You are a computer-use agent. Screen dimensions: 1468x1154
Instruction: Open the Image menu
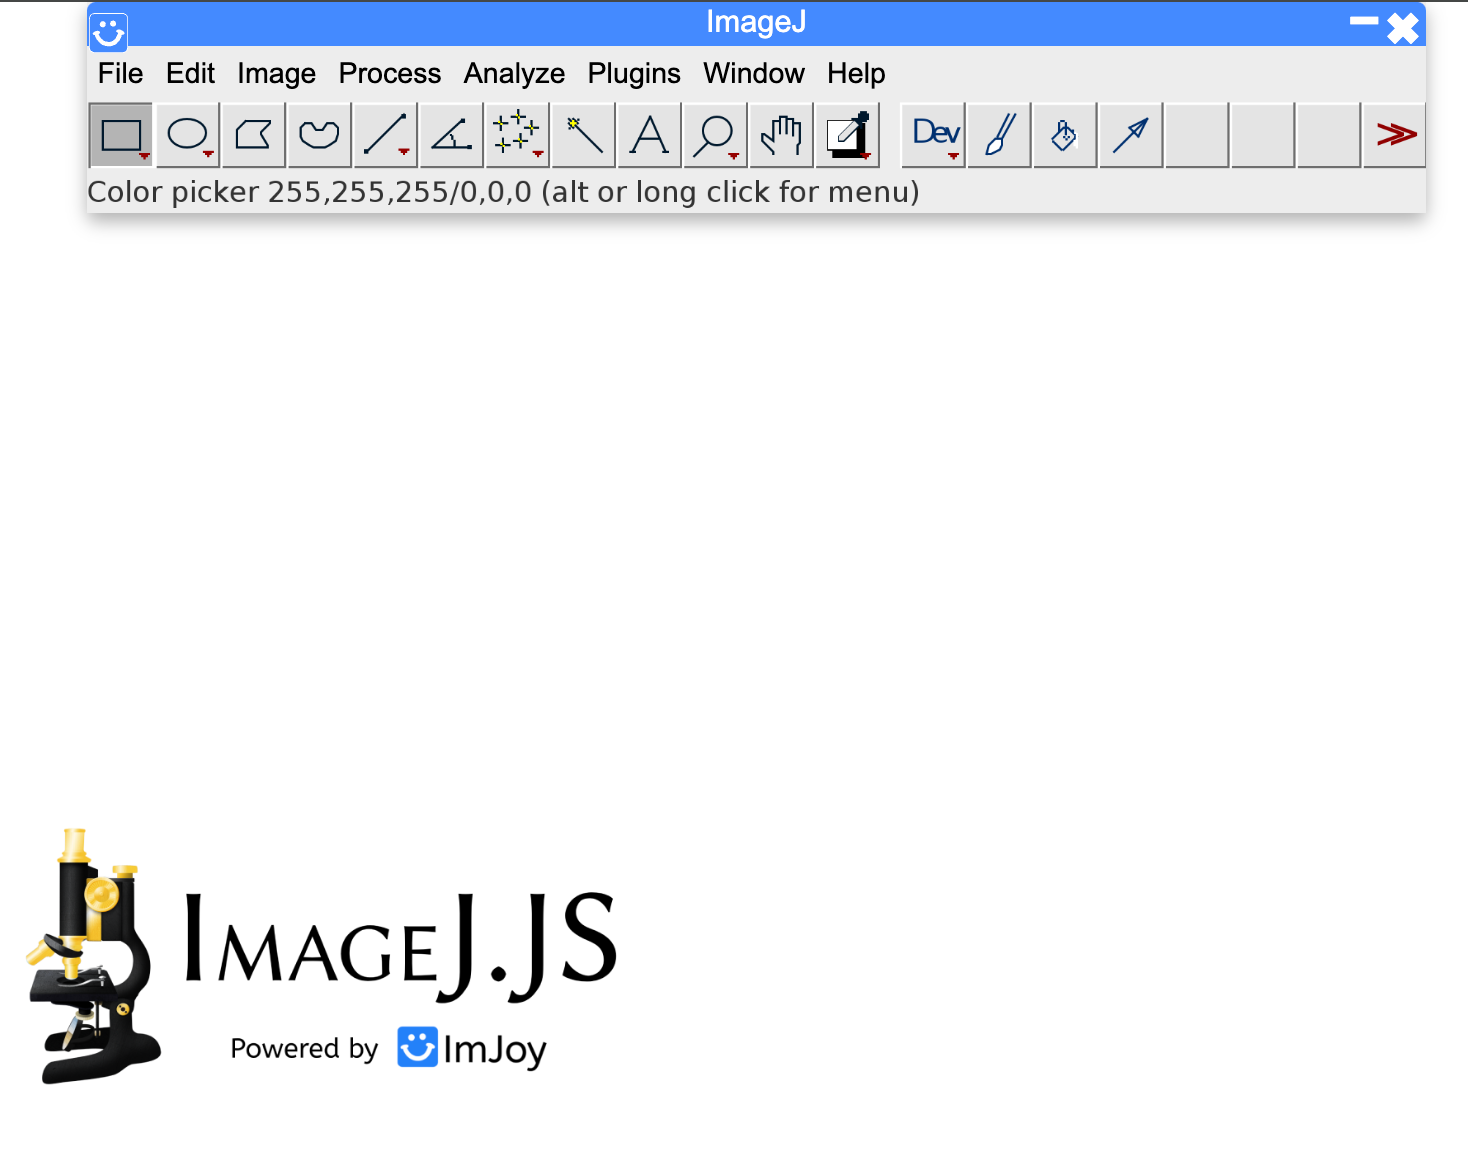point(276,74)
